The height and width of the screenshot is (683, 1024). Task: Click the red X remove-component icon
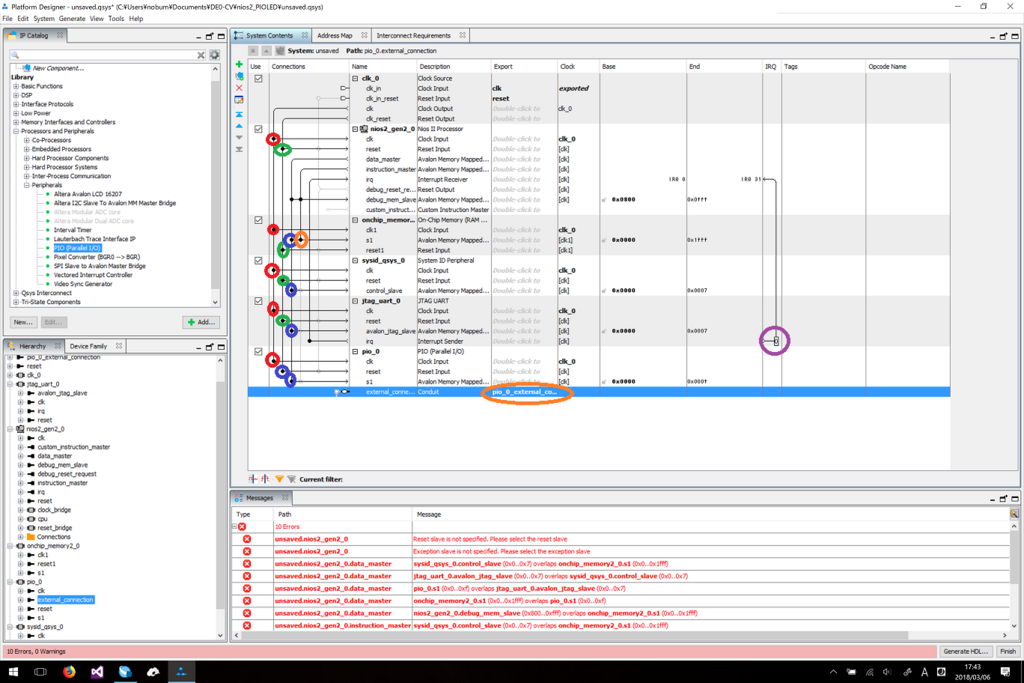pyautogui.click(x=239, y=87)
